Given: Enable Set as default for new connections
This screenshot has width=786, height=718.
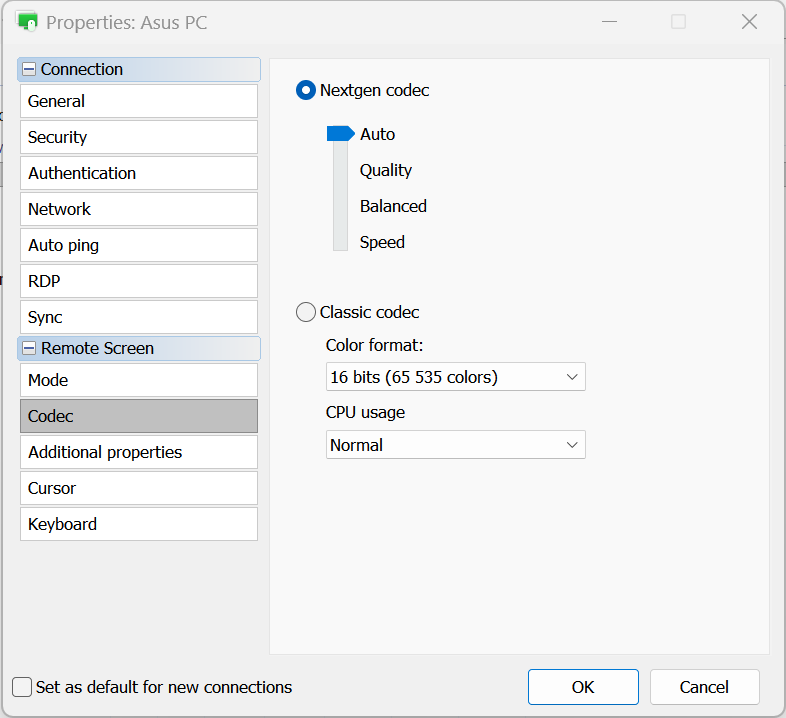Looking at the screenshot, I should coord(22,687).
